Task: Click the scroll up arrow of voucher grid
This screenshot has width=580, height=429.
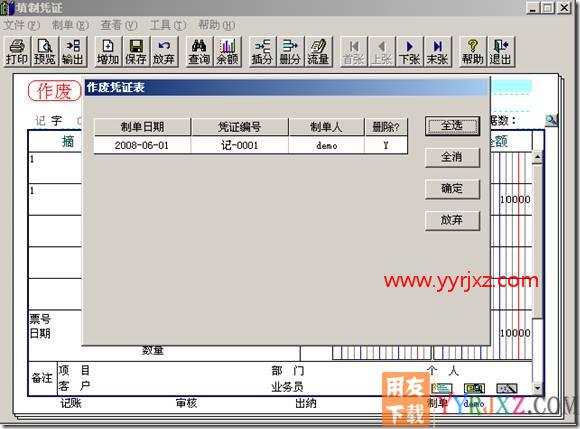Action: tap(537, 157)
